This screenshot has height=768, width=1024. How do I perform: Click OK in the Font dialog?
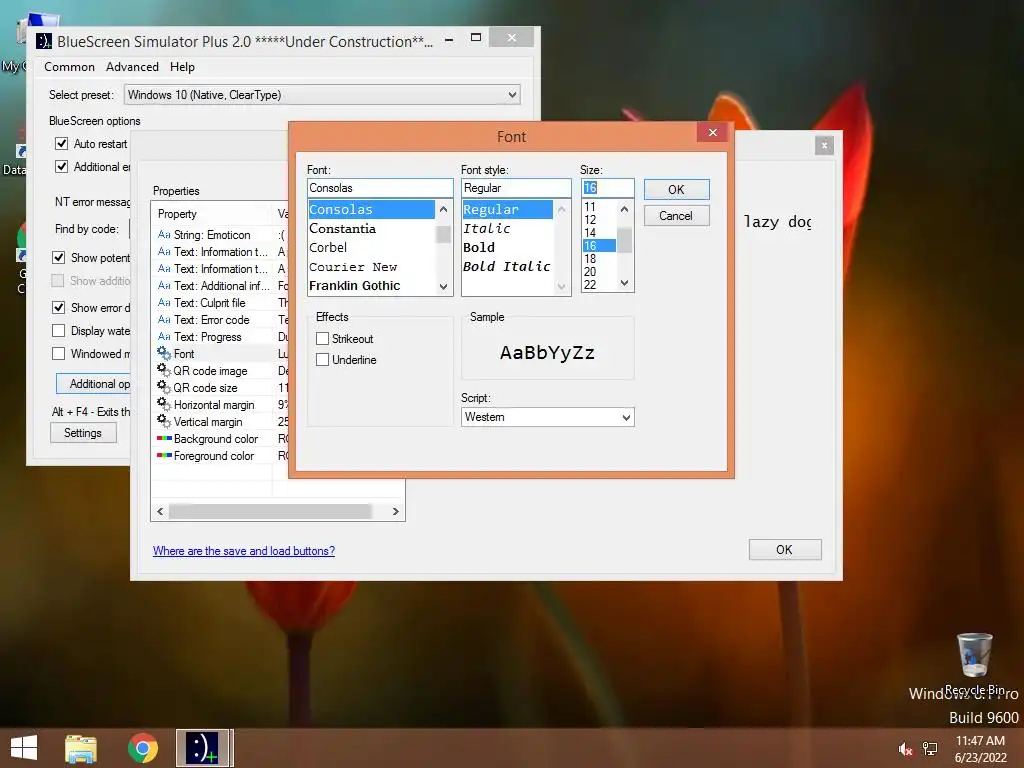pos(676,189)
